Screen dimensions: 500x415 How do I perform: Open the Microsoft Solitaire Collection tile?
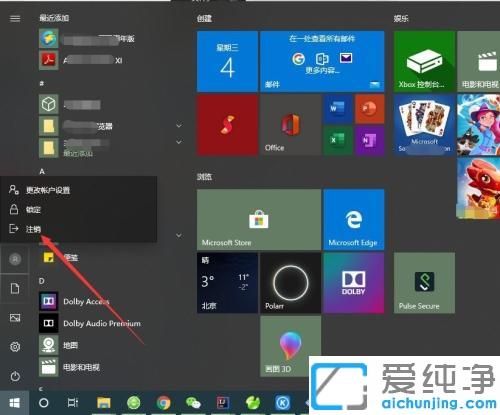coord(424,125)
